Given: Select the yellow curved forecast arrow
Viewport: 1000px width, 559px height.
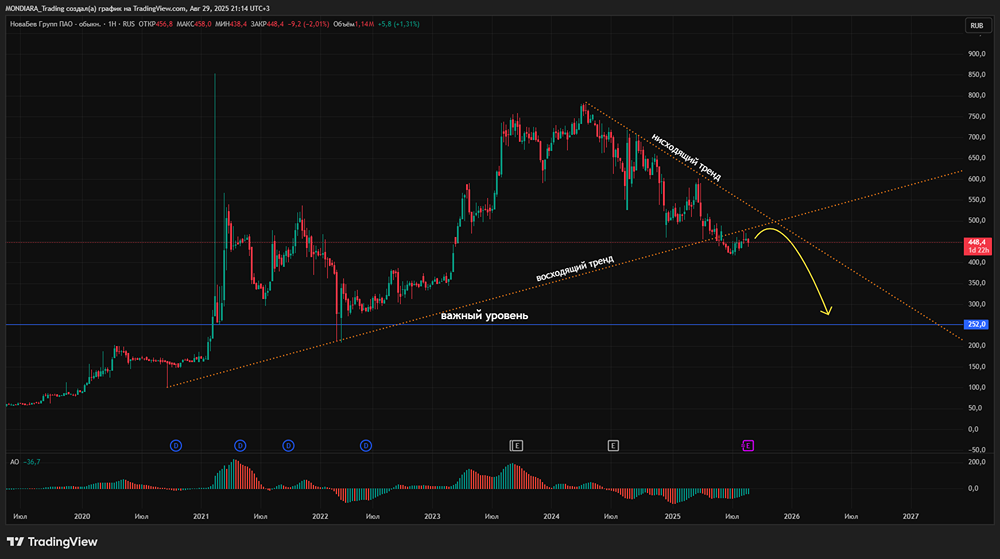Looking at the screenshot, I should 794,269.
